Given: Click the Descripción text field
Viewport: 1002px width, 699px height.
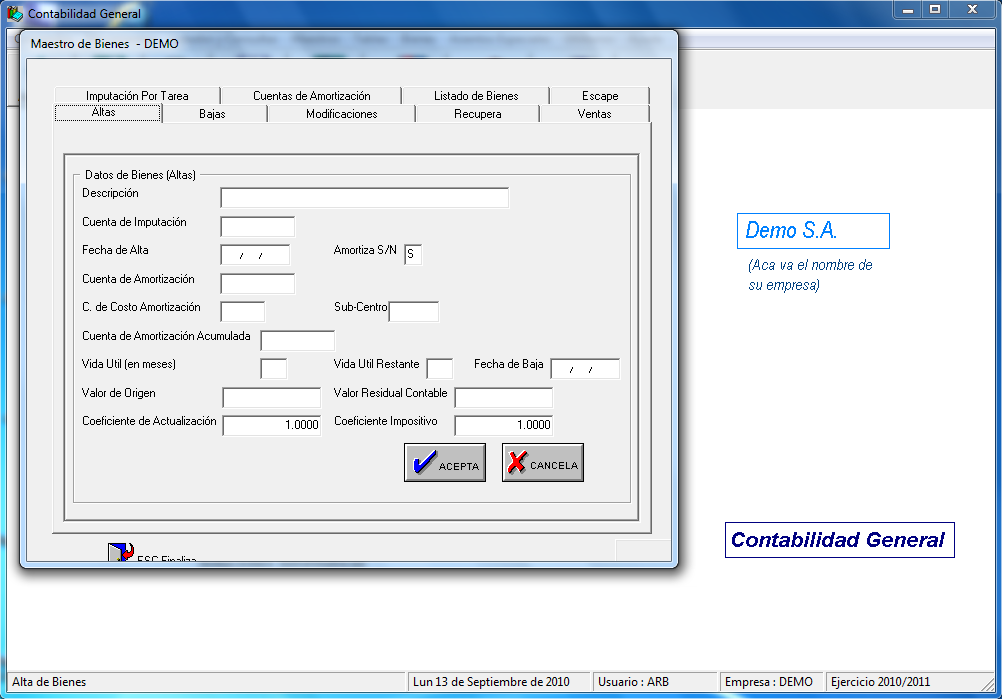Looking at the screenshot, I should (364, 197).
